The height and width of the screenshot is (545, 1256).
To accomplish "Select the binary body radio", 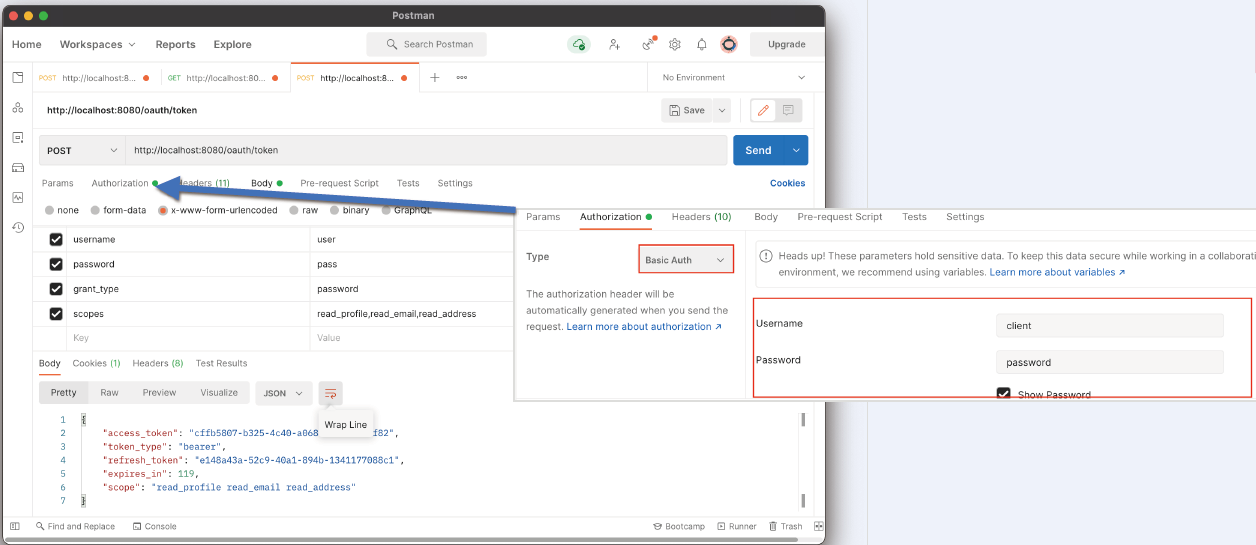I will (335, 210).
